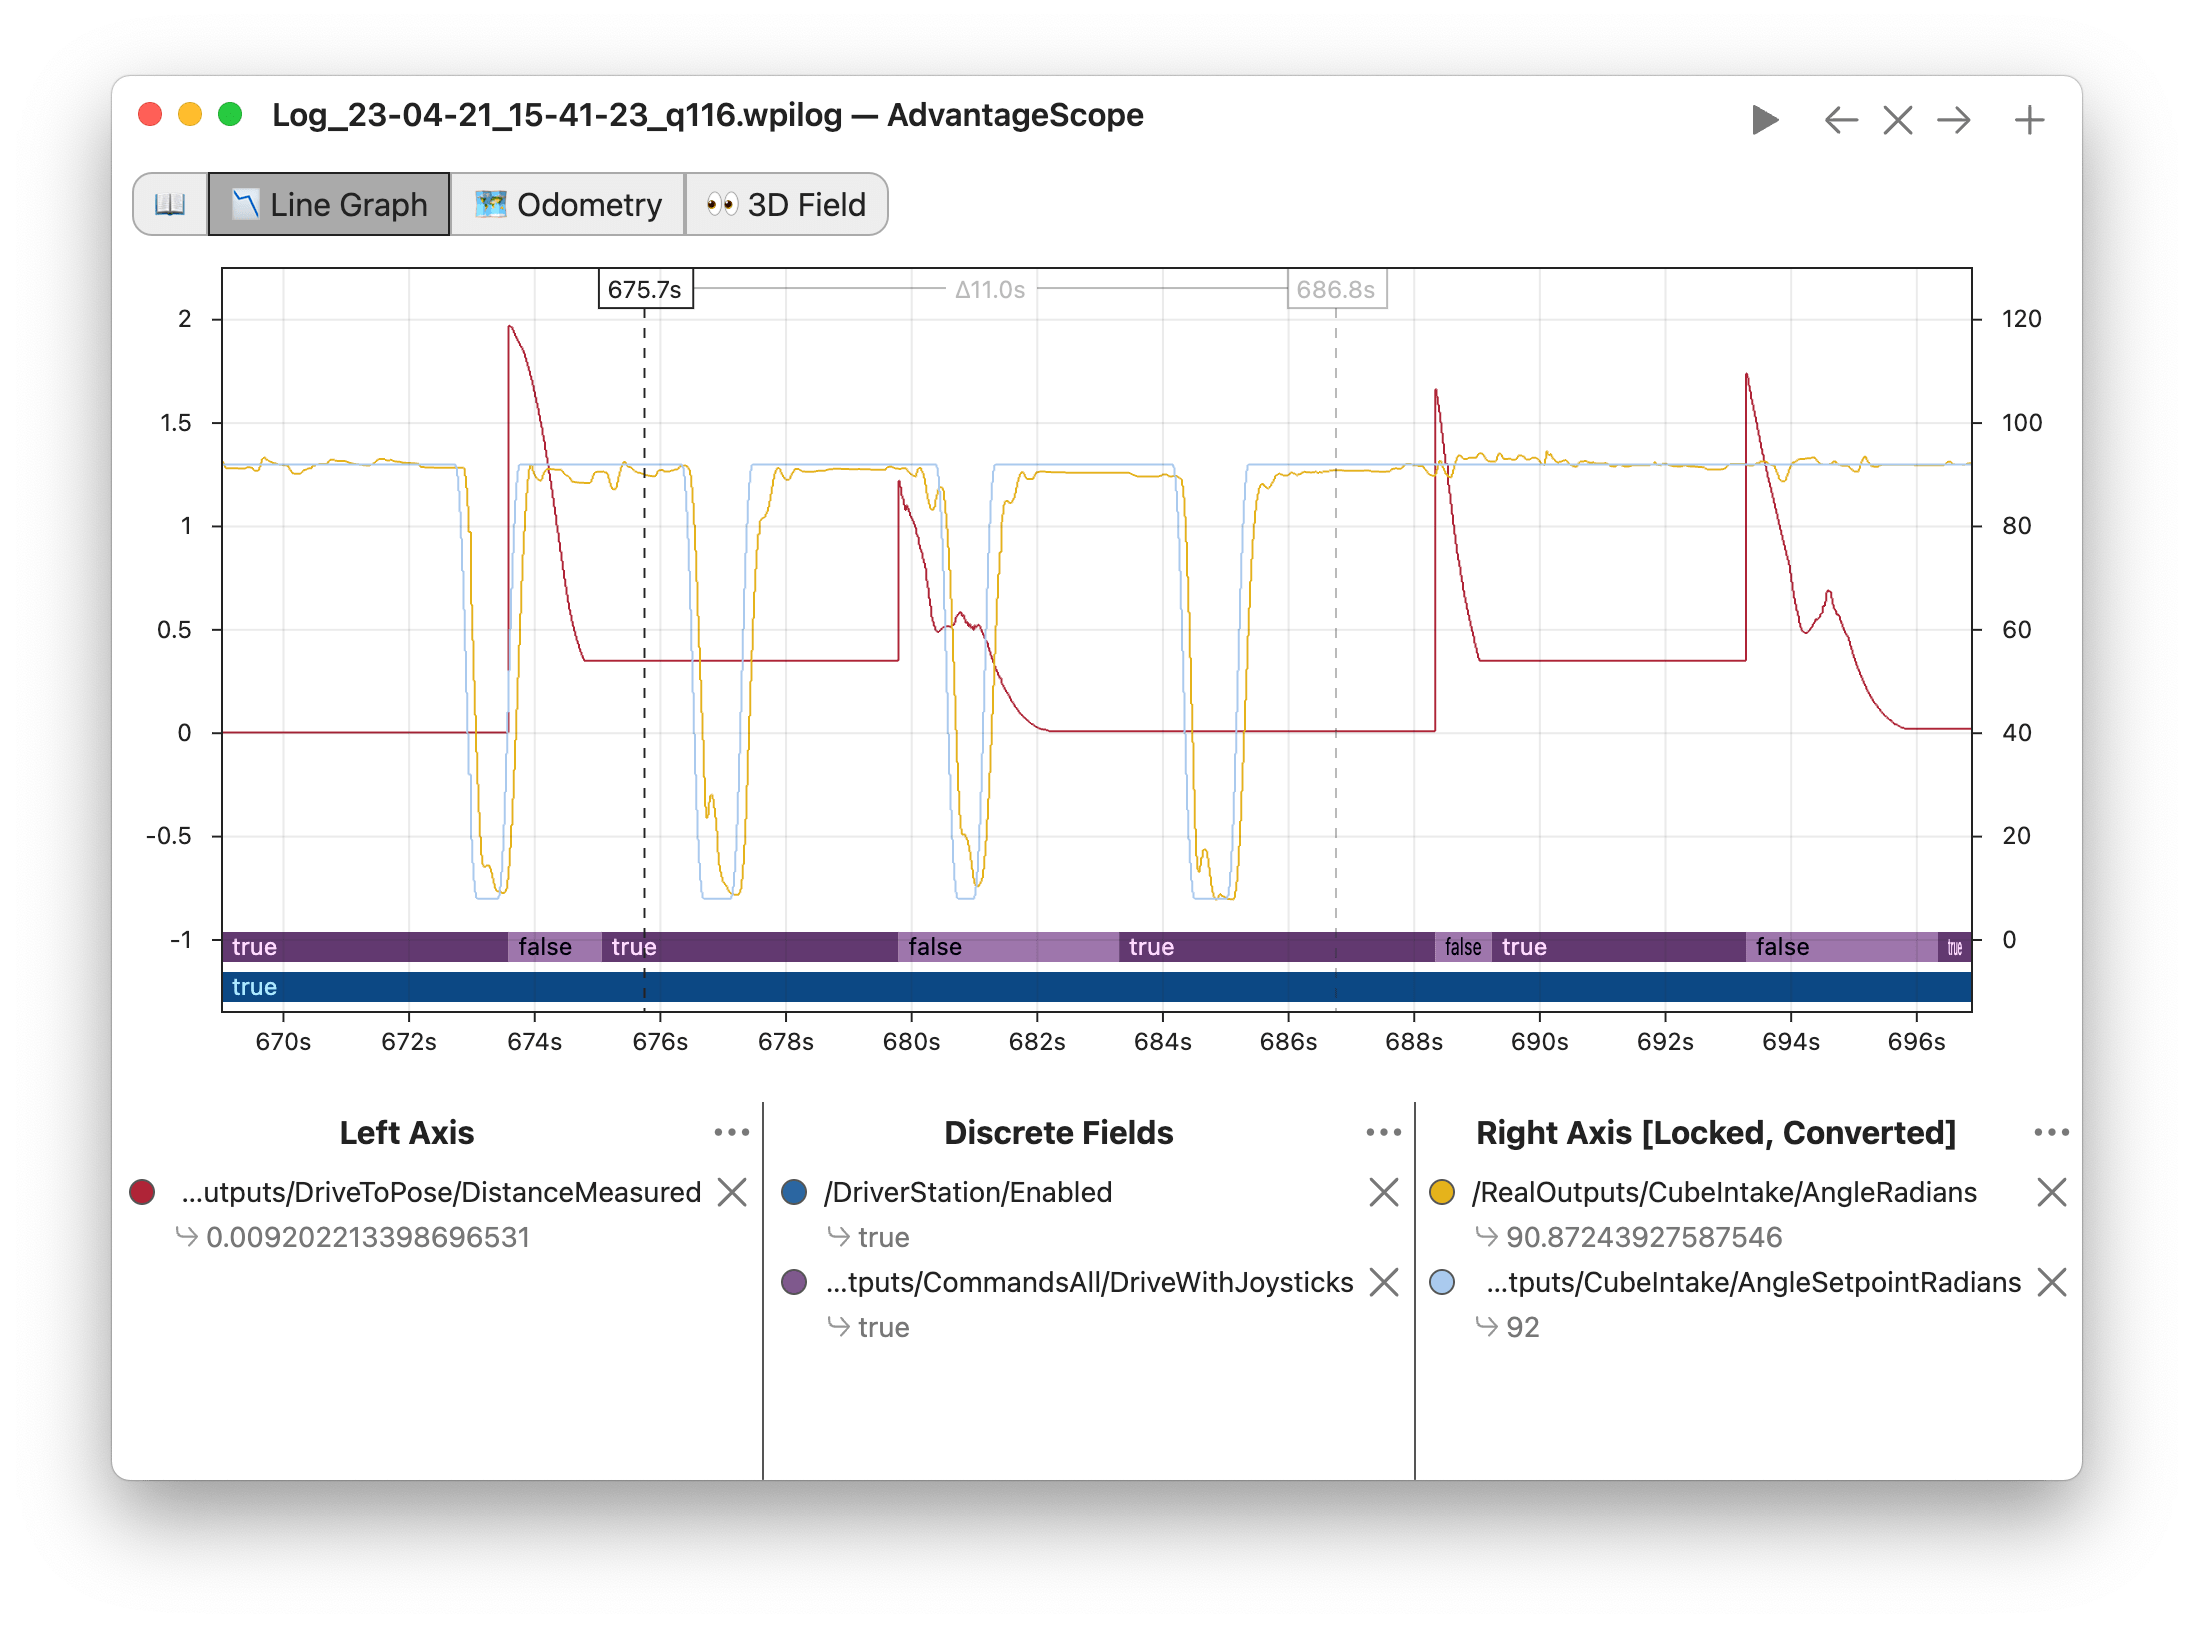Select the 686.8s timeline marker
The width and height of the screenshot is (2194, 1628).
click(x=1337, y=290)
